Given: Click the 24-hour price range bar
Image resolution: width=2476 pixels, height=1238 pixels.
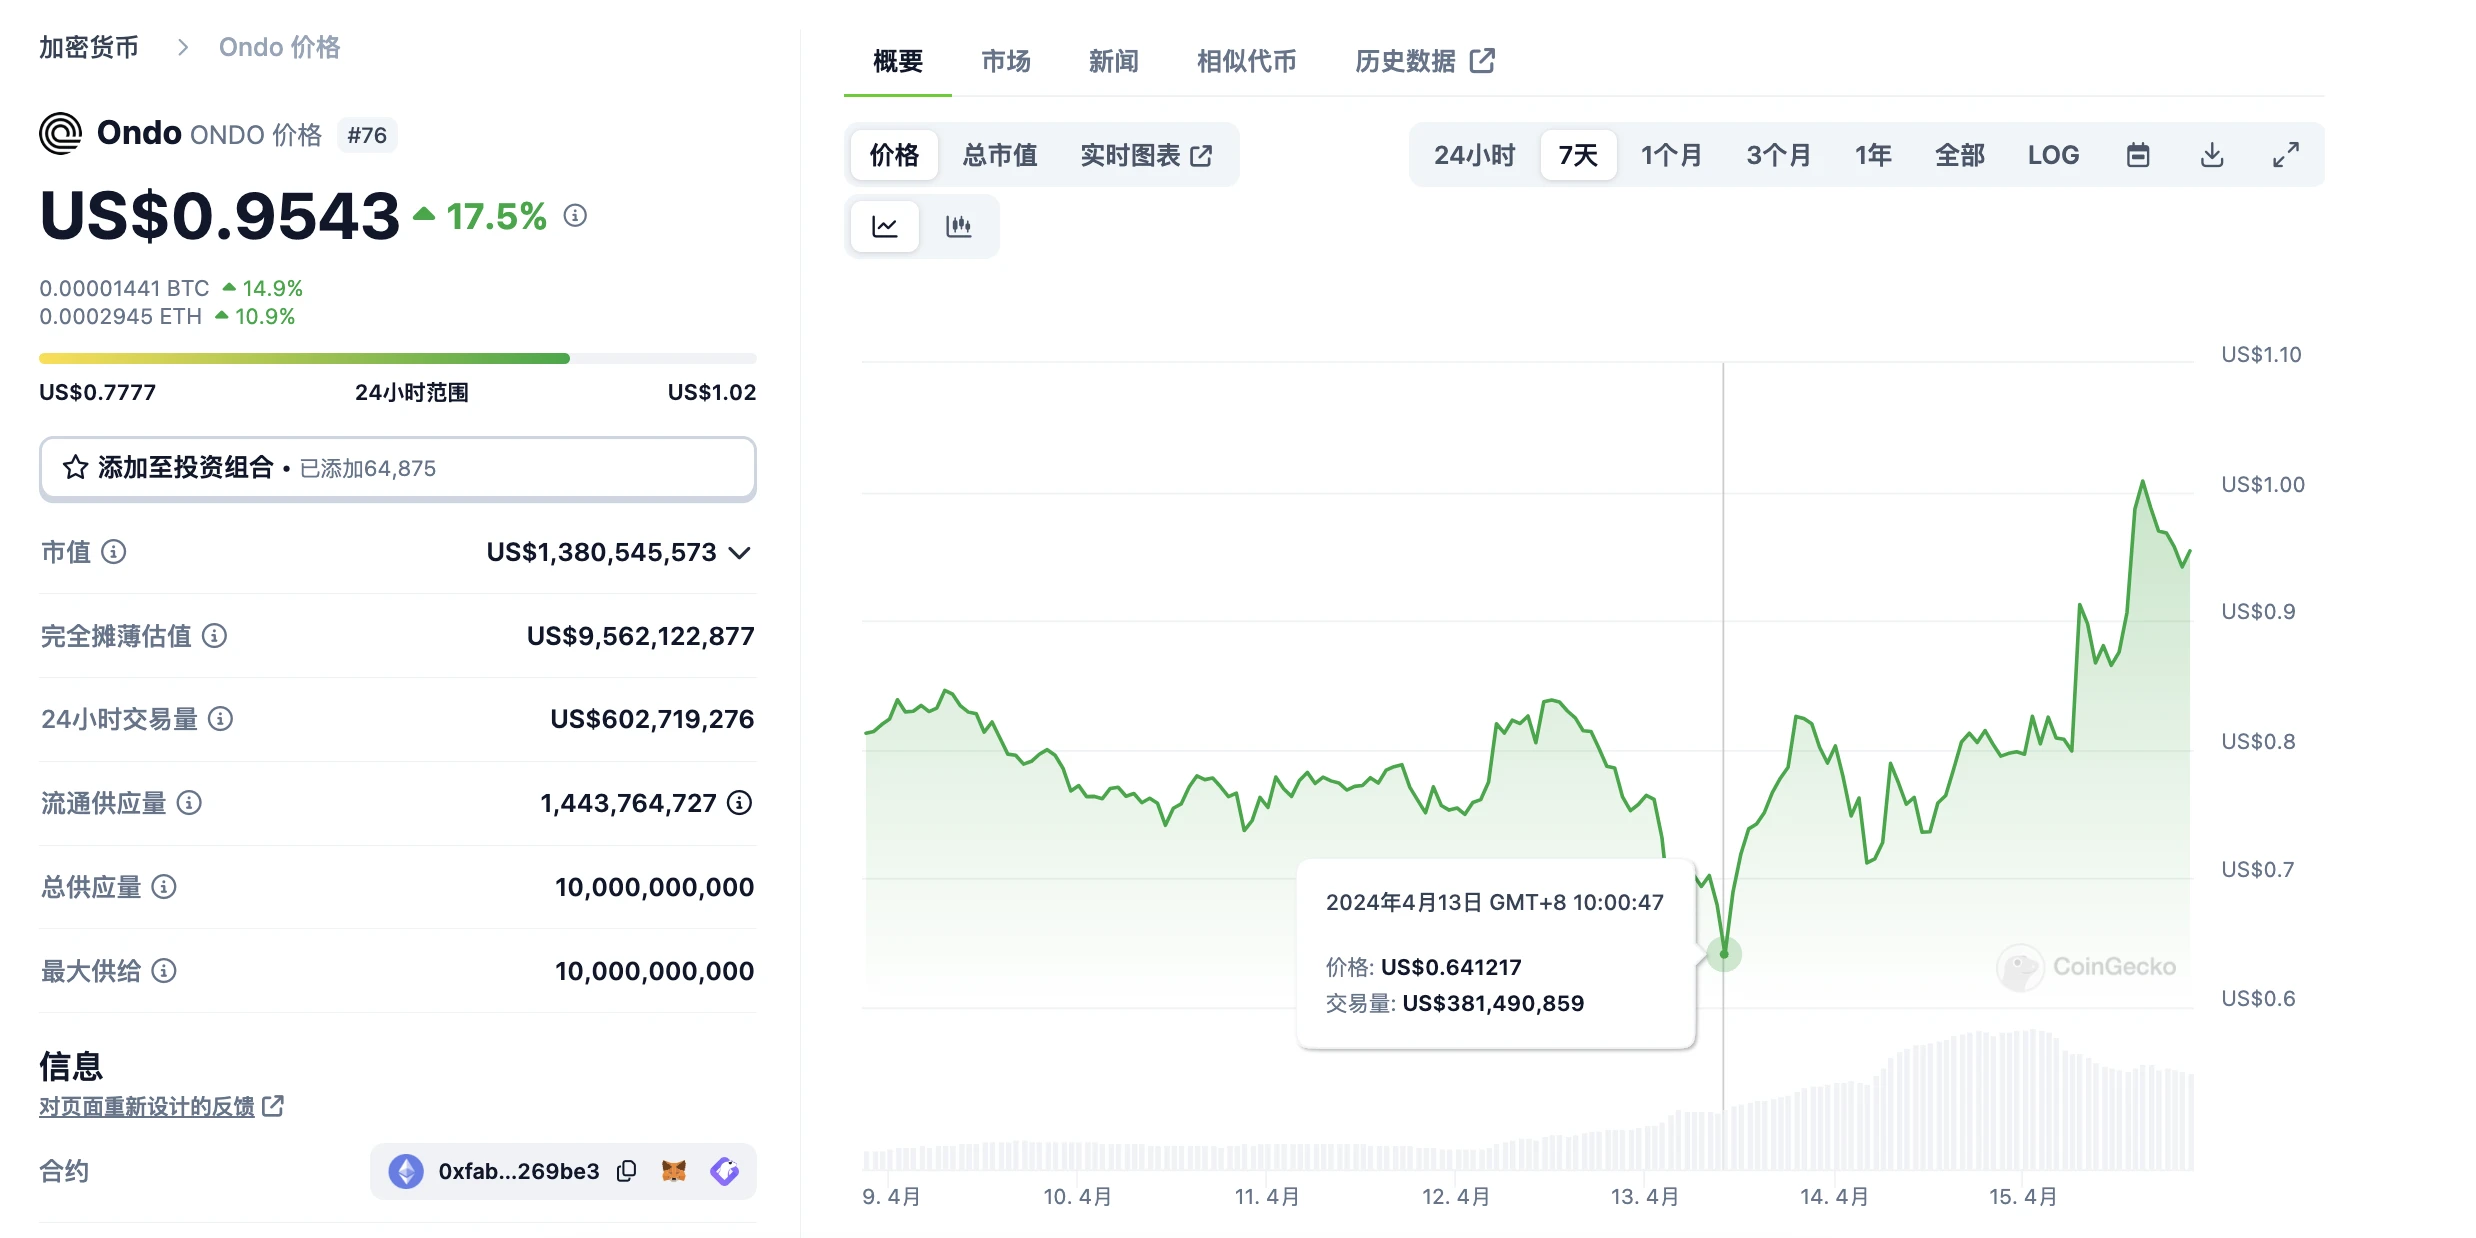Looking at the screenshot, I should [x=397, y=357].
